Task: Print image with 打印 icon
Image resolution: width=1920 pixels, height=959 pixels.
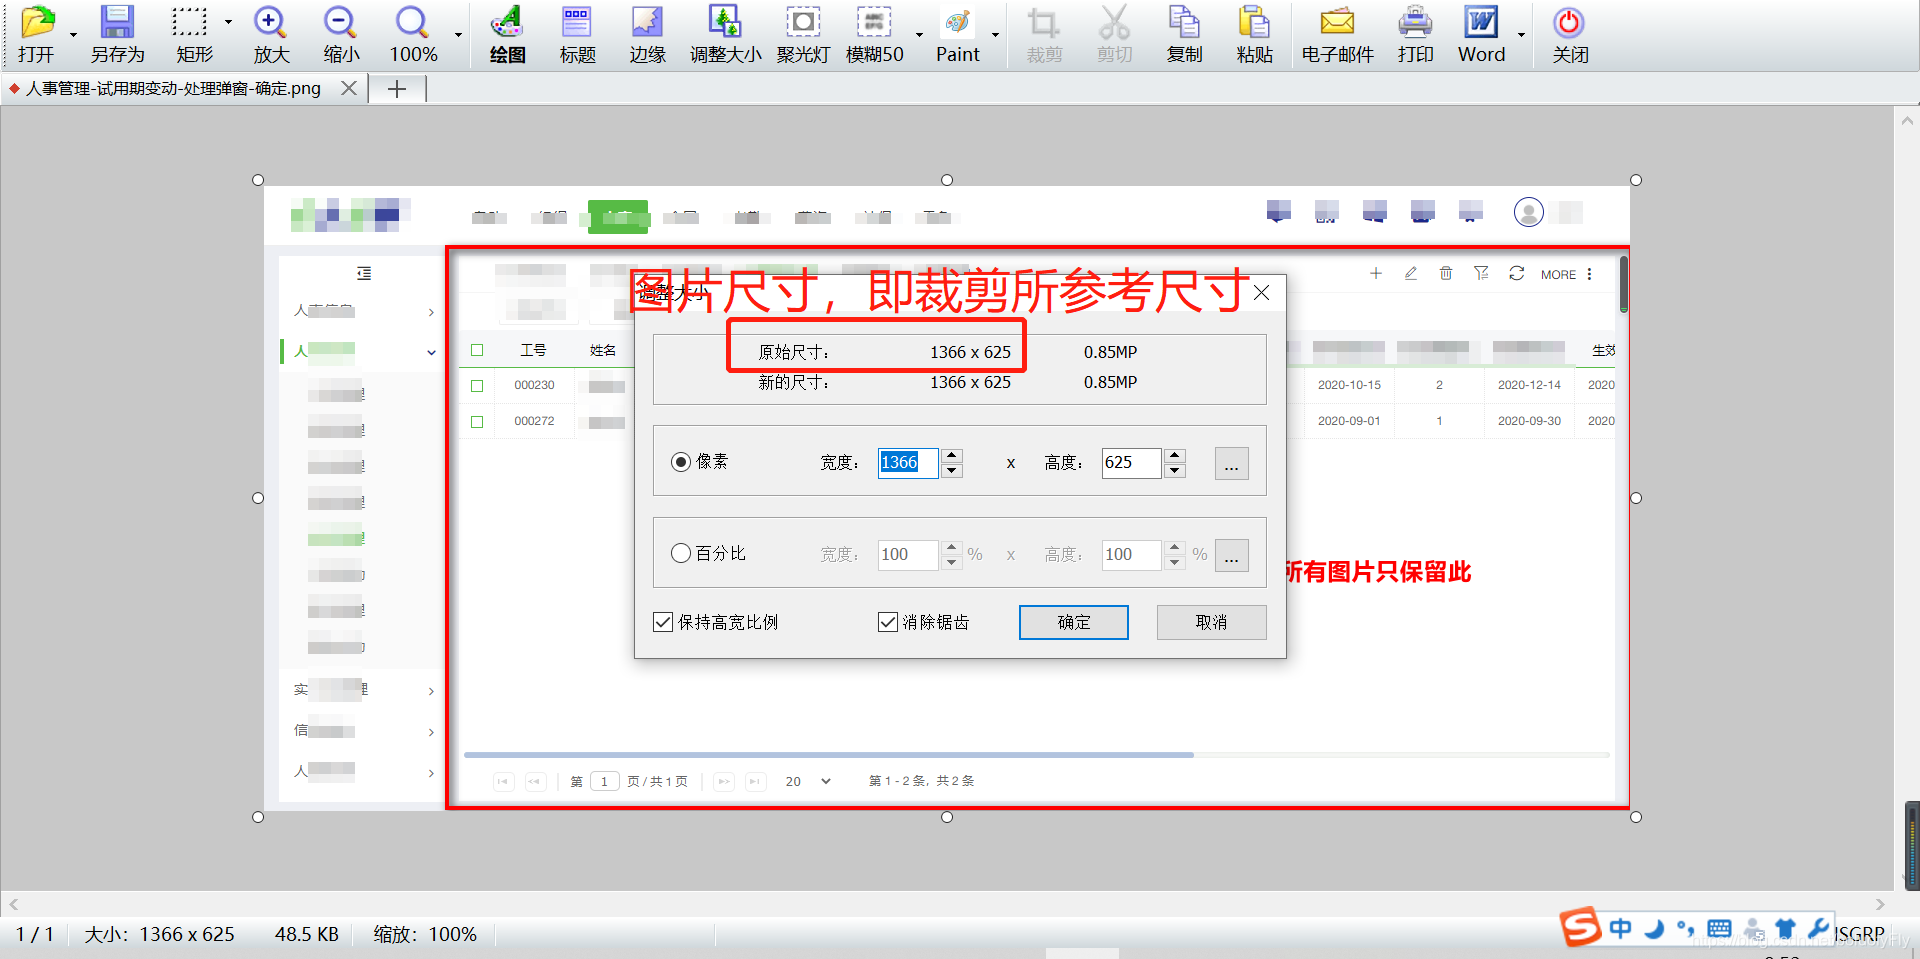Action: 1415,34
